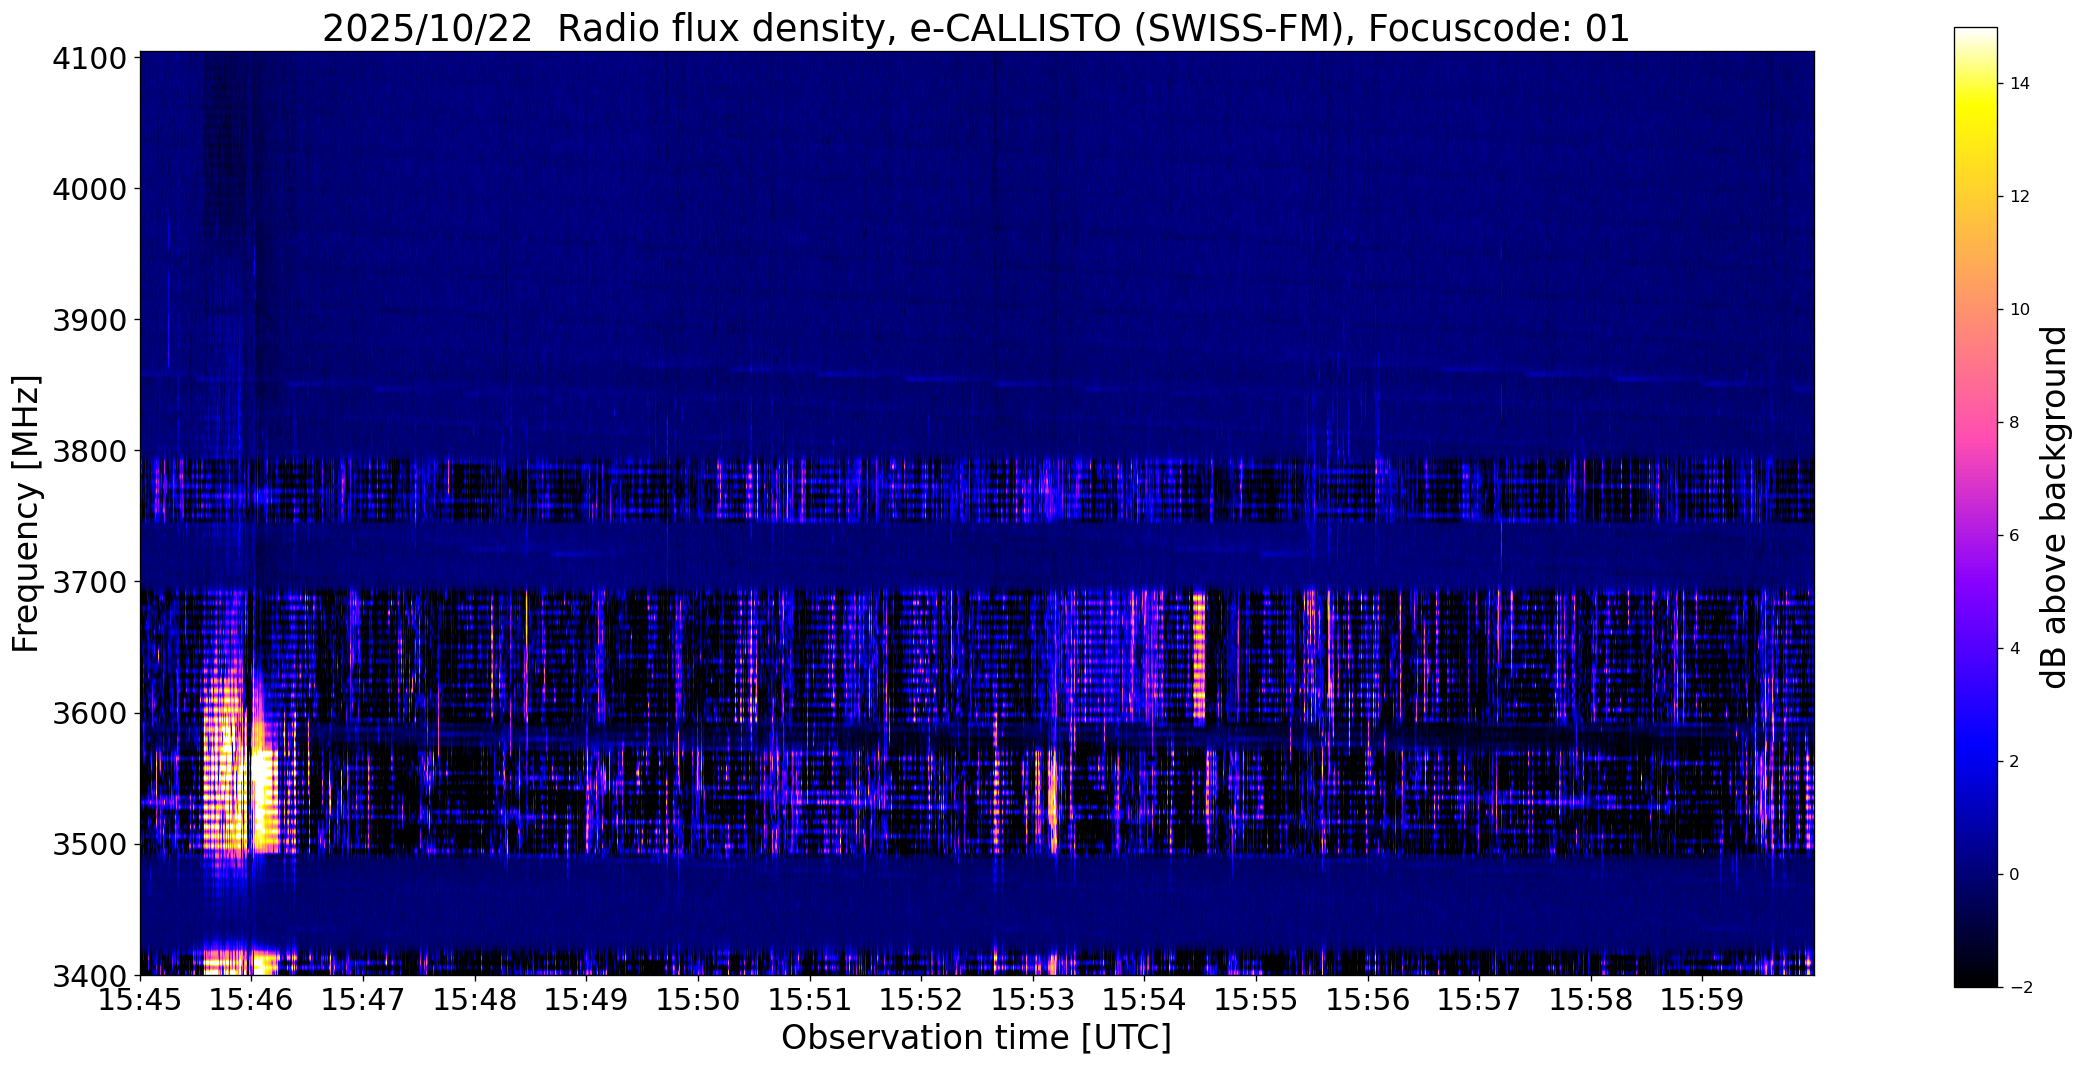Click the colorbar tick label 0
Viewport: 2085px width, 1067px height.
click(2015, 875)
